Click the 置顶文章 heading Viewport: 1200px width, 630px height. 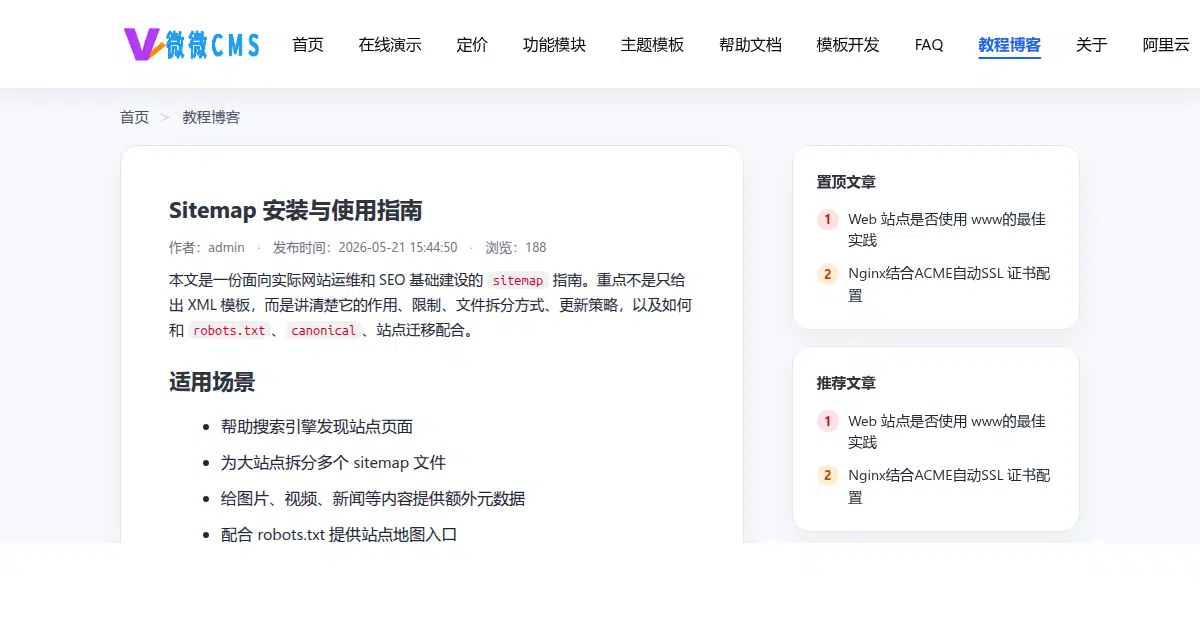click(846, 182)
